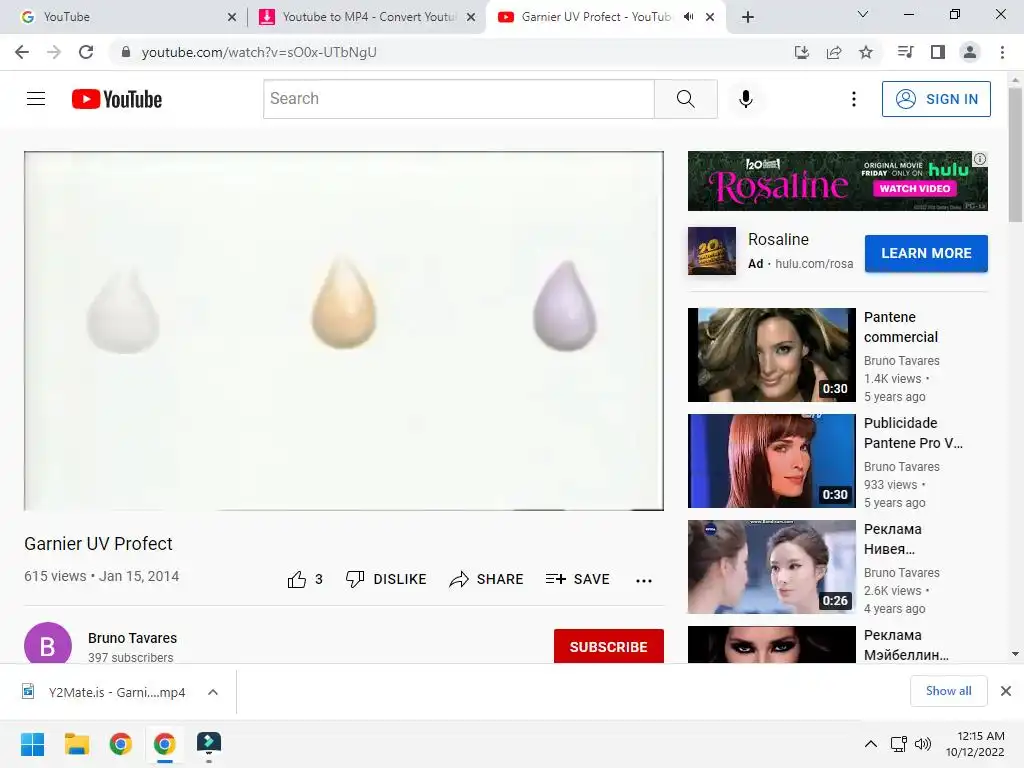Click SIGN IN button
The width and height of the screenshot is (1024, 768).
(x=936, y=99)
